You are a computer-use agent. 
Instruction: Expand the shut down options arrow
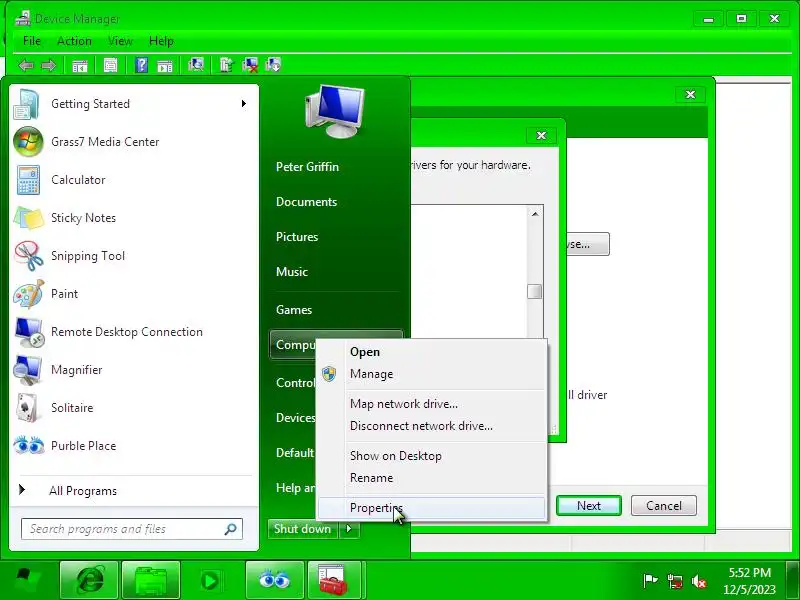pyautogui.click(x=349, y=529)
